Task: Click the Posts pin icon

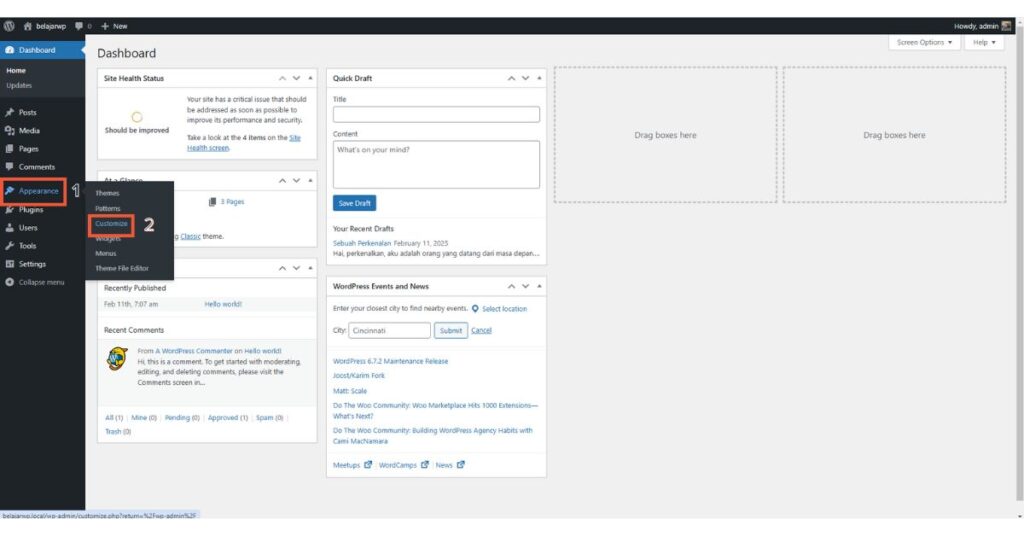Action: [x=9, y=112]
